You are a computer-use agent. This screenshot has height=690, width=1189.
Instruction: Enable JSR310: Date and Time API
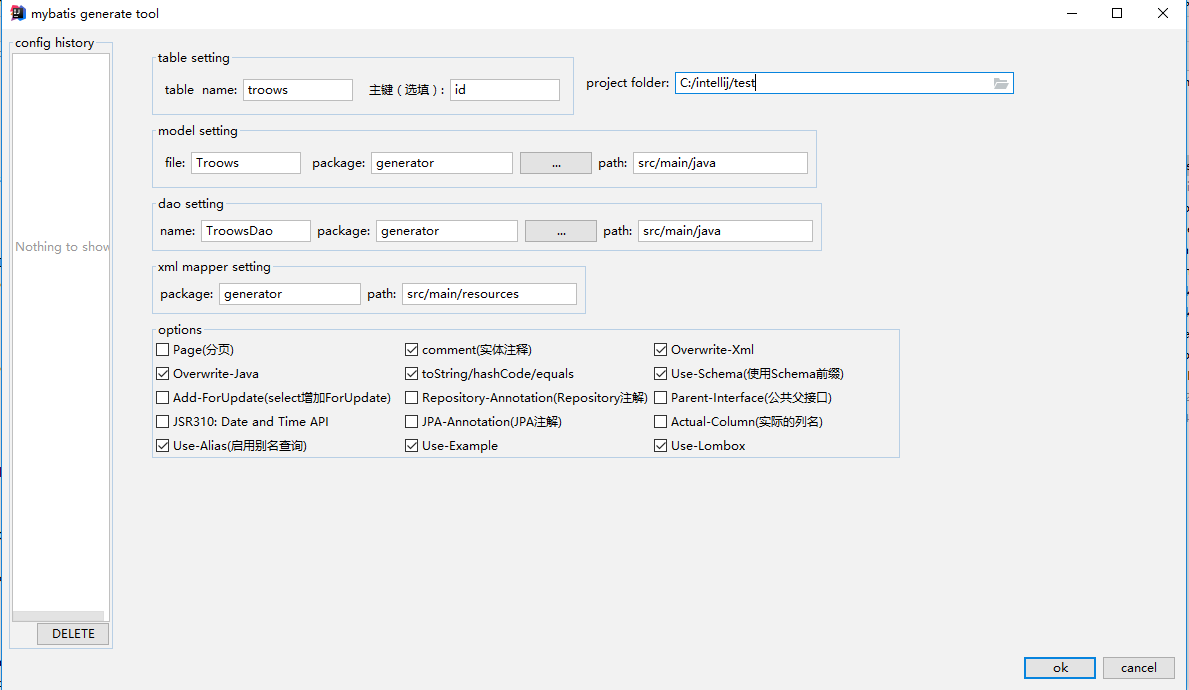coord(163,422)
